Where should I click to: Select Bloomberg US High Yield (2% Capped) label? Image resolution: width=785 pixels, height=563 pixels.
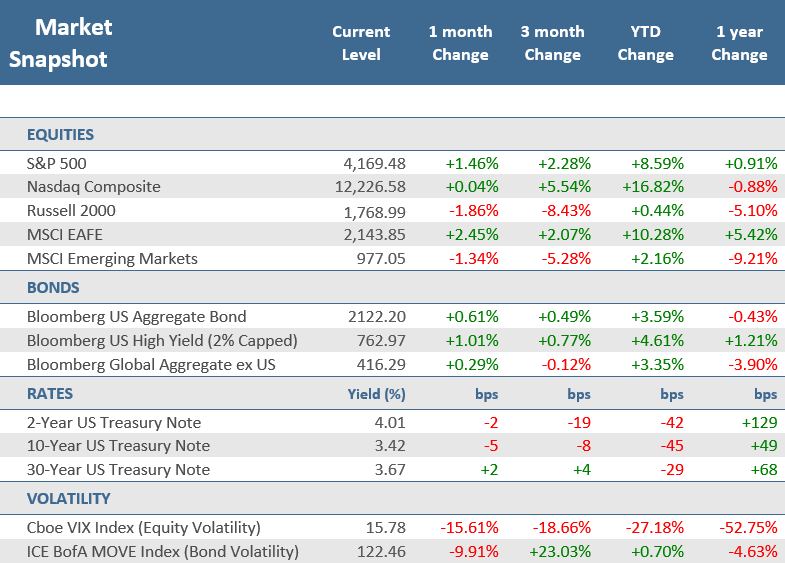coord(162,341)
